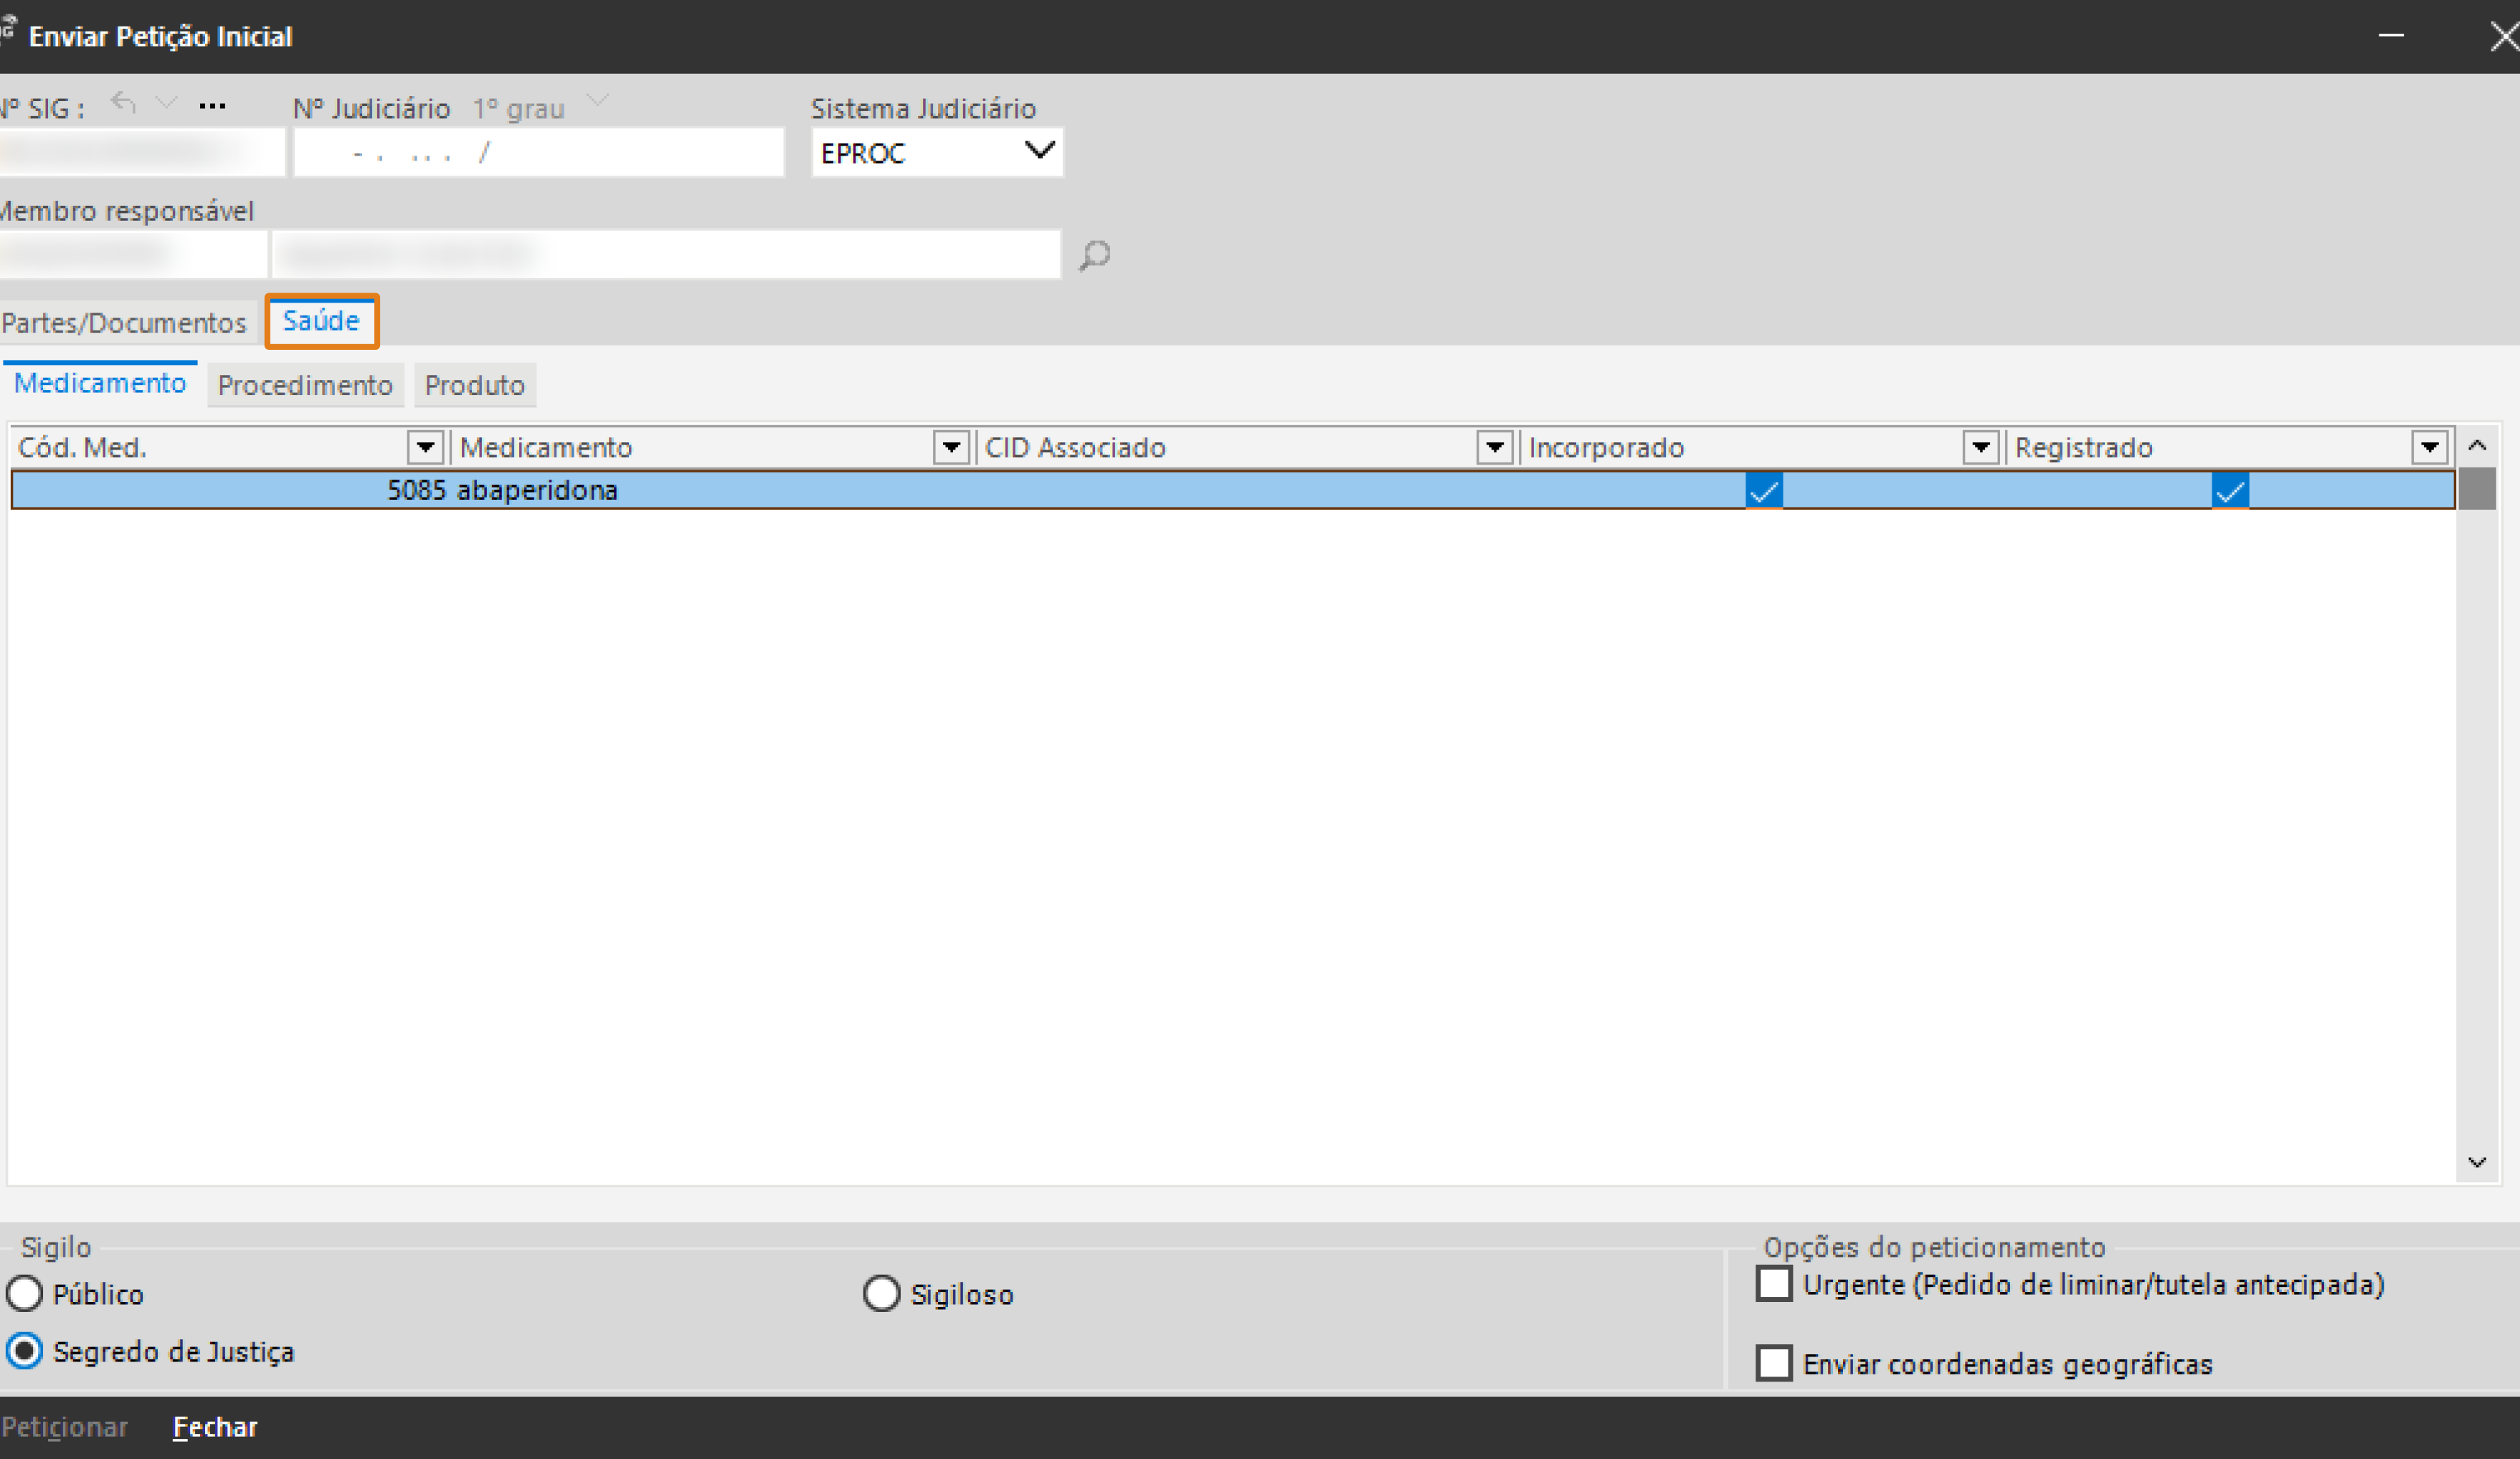Open the 1º grau level dropdown
This screenshot has width=2520, height=1459.
tap(597, 101)
